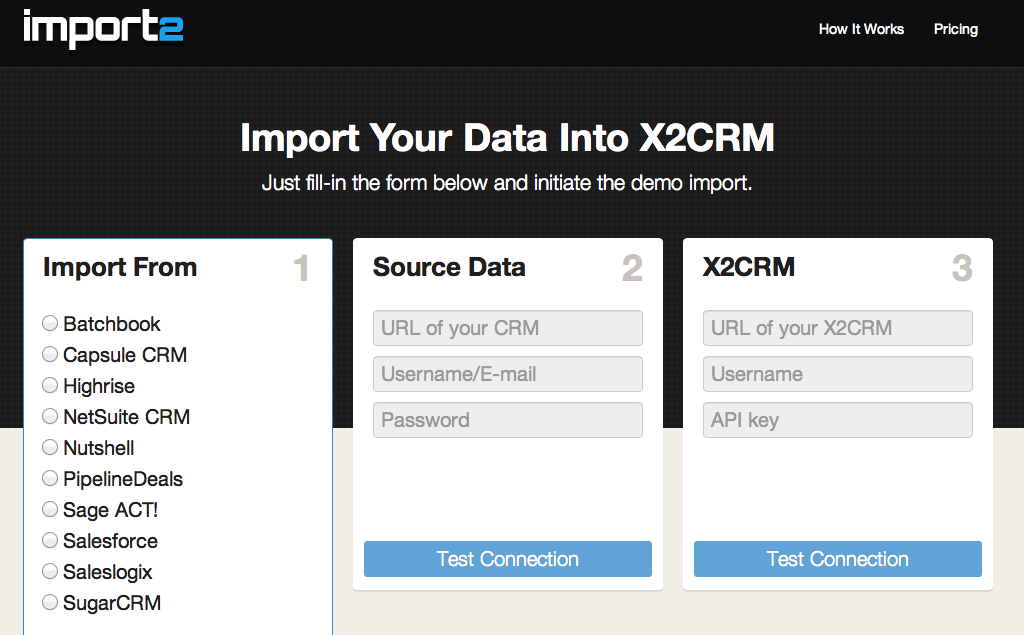Select Saleslogix as import source
The width and height of the screenshot is (1024, 635).
[x=50, y=572]
